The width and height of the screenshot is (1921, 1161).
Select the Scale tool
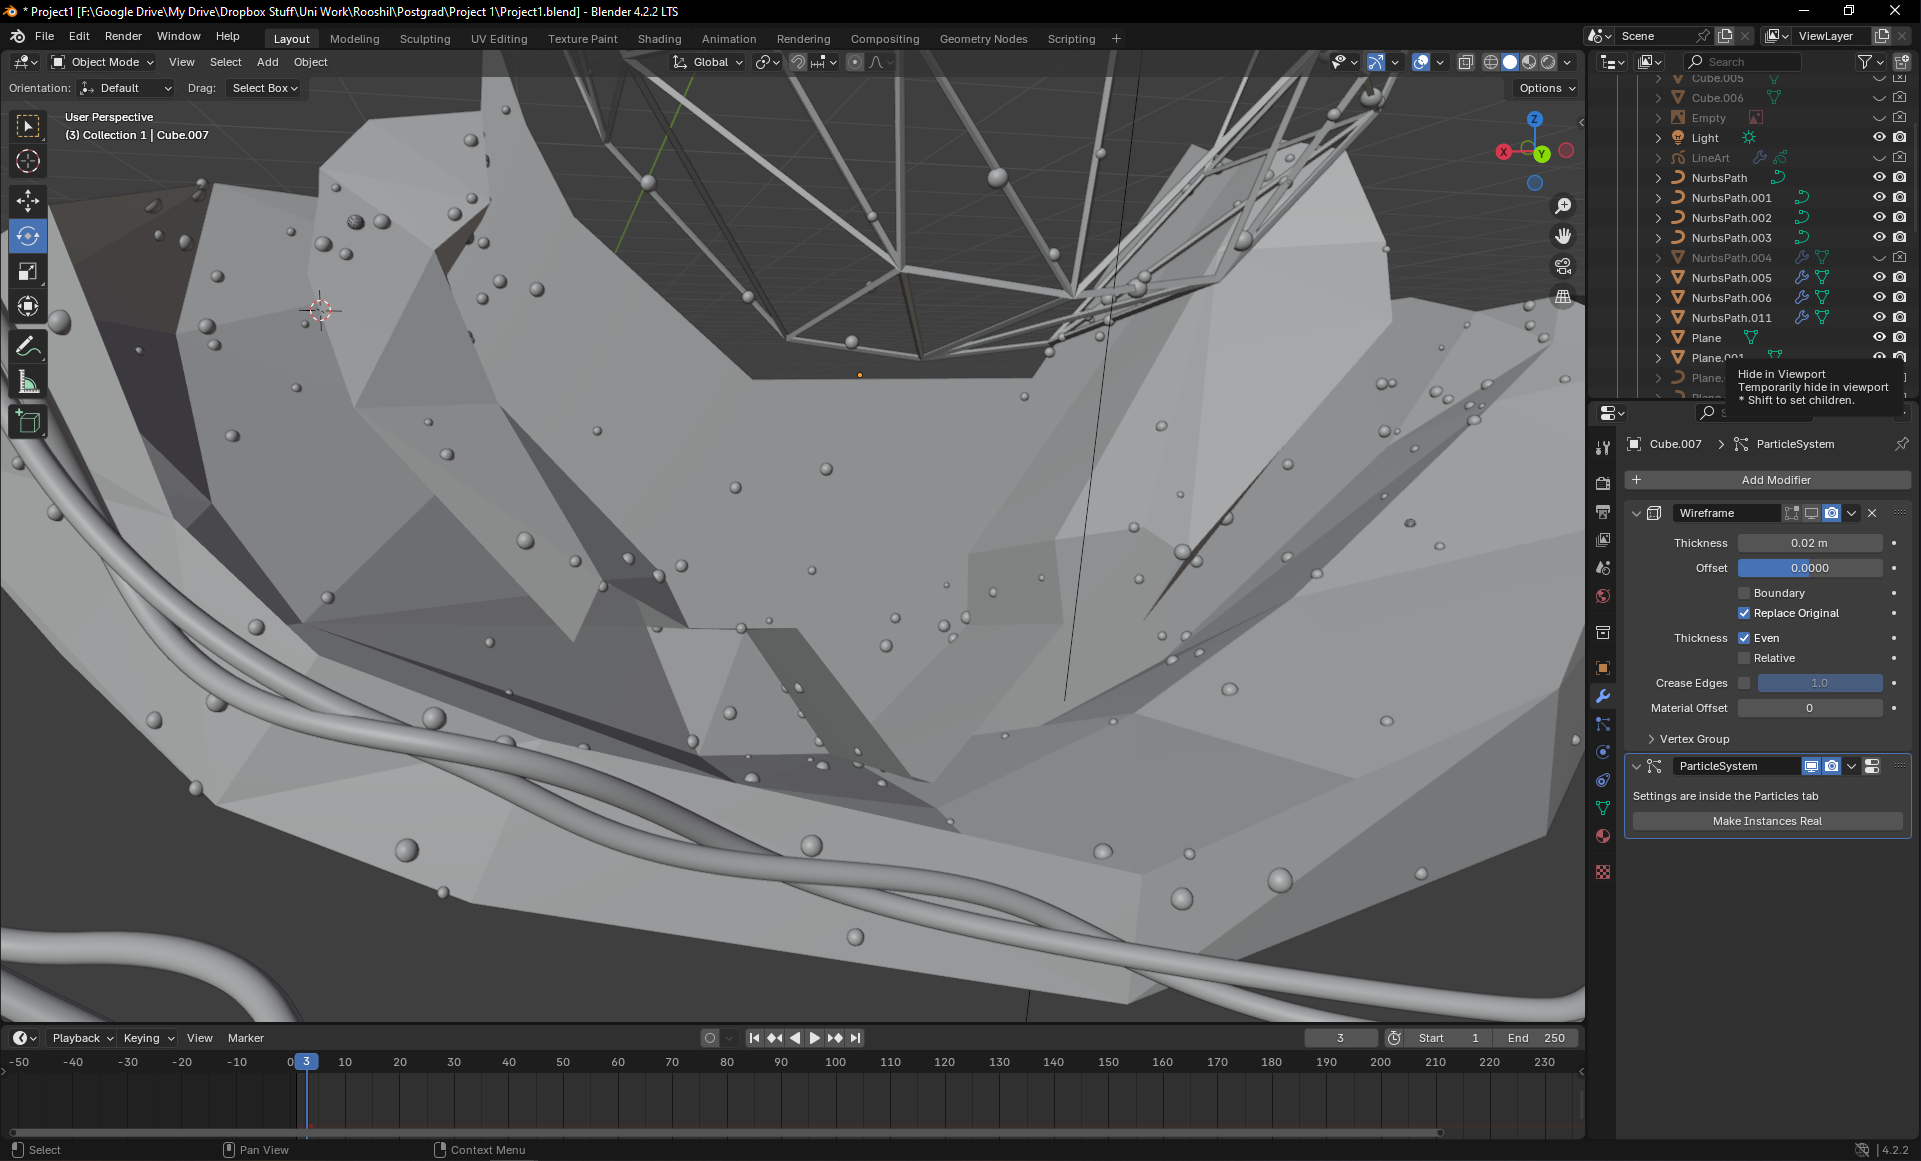tap(28, 272)
